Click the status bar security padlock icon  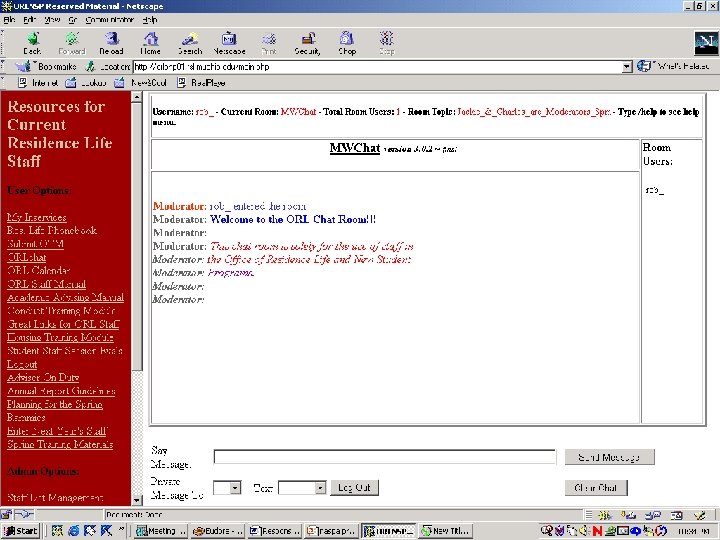pyautogui.click(x=6, y=514)
